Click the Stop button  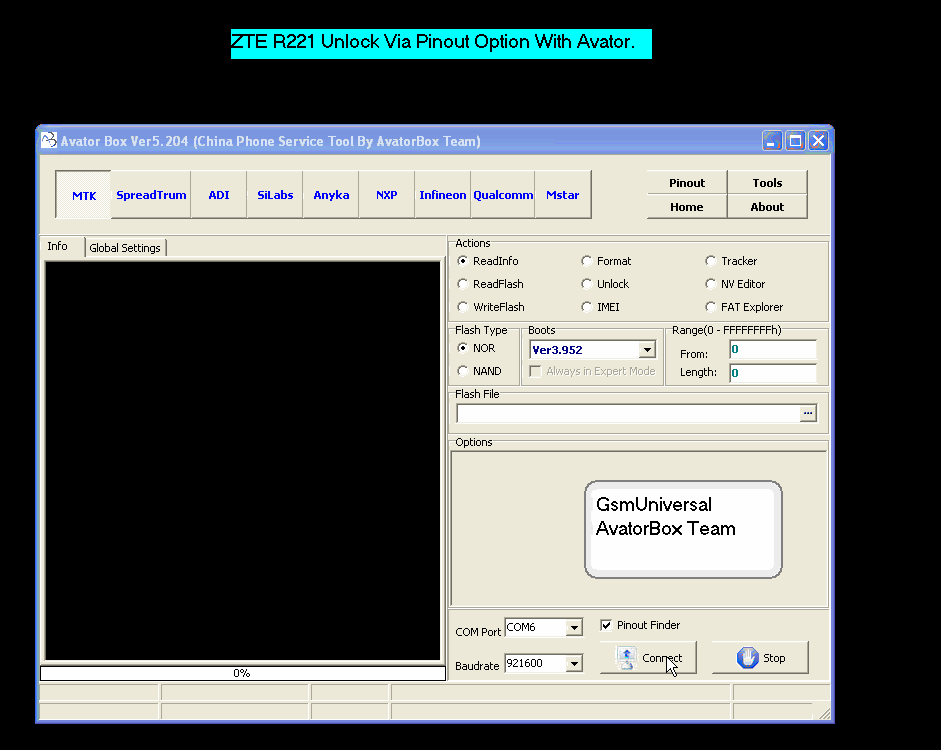click(760, 658)
